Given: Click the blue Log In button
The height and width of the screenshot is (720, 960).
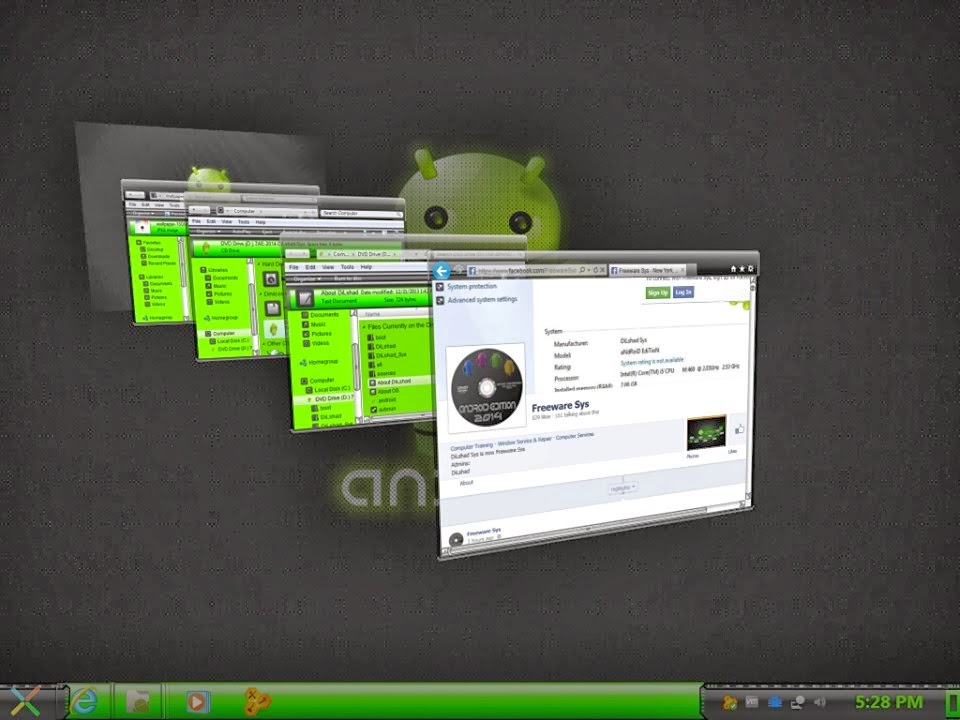Looking at the screenshot, I should click(683, 292).
